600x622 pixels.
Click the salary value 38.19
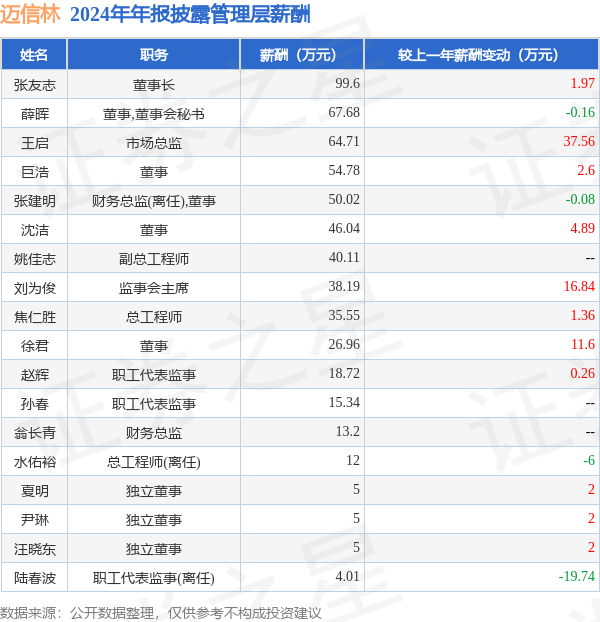(344, 286)
